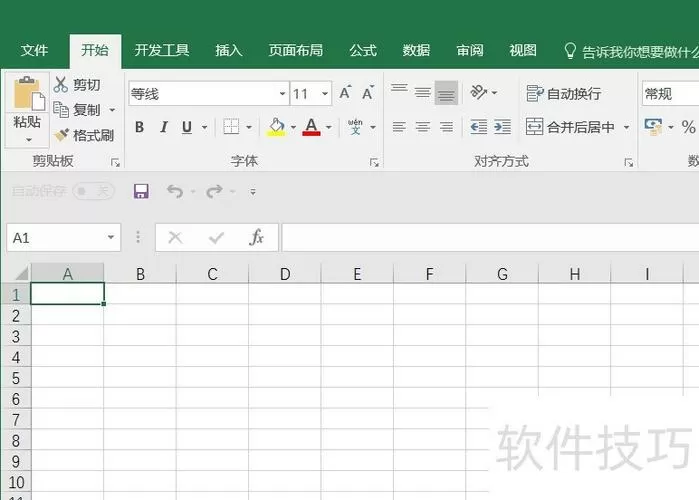Screen dimensions: 699x500
Task: Apply red font color A
Action: pyautogui.click(x=311, y=127)
